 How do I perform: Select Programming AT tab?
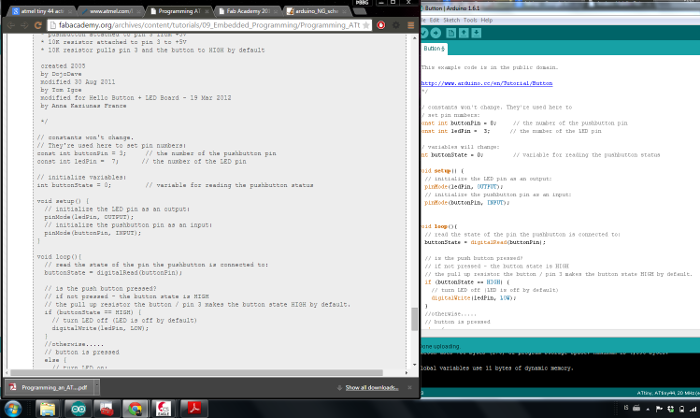(x=178, y=11)
